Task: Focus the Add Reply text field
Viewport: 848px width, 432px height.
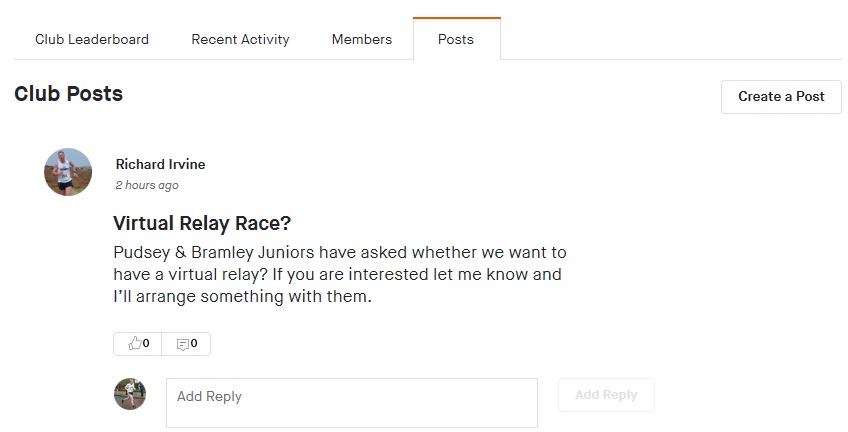Action: tap(351, 402)
